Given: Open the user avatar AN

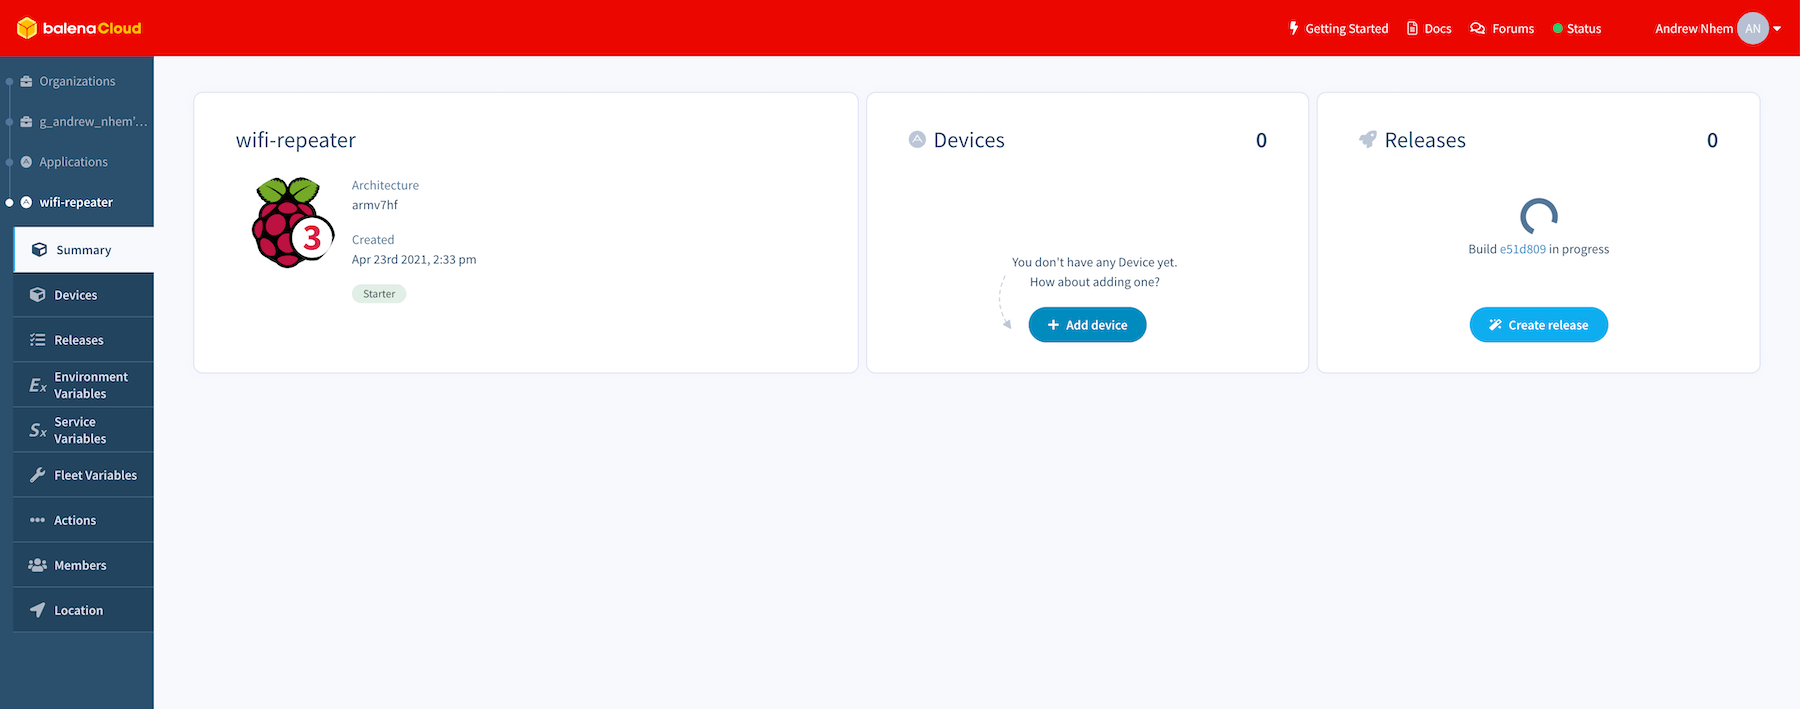Looking at the screenshot, I should pos(1752,28).
